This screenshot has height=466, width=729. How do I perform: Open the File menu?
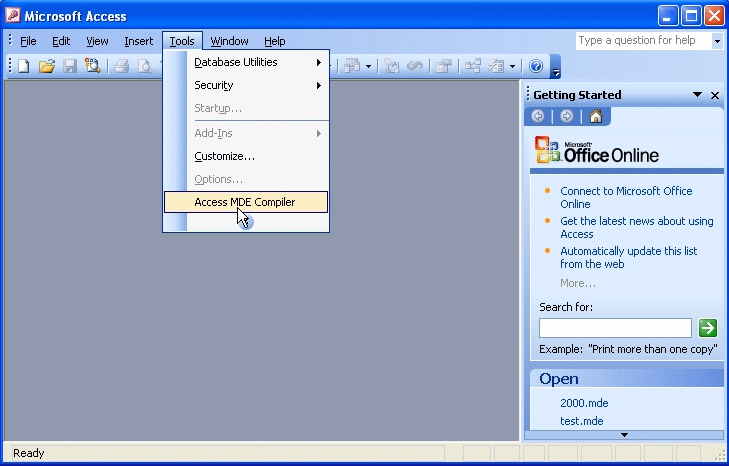pyautogui.click(x=28, y=41)
